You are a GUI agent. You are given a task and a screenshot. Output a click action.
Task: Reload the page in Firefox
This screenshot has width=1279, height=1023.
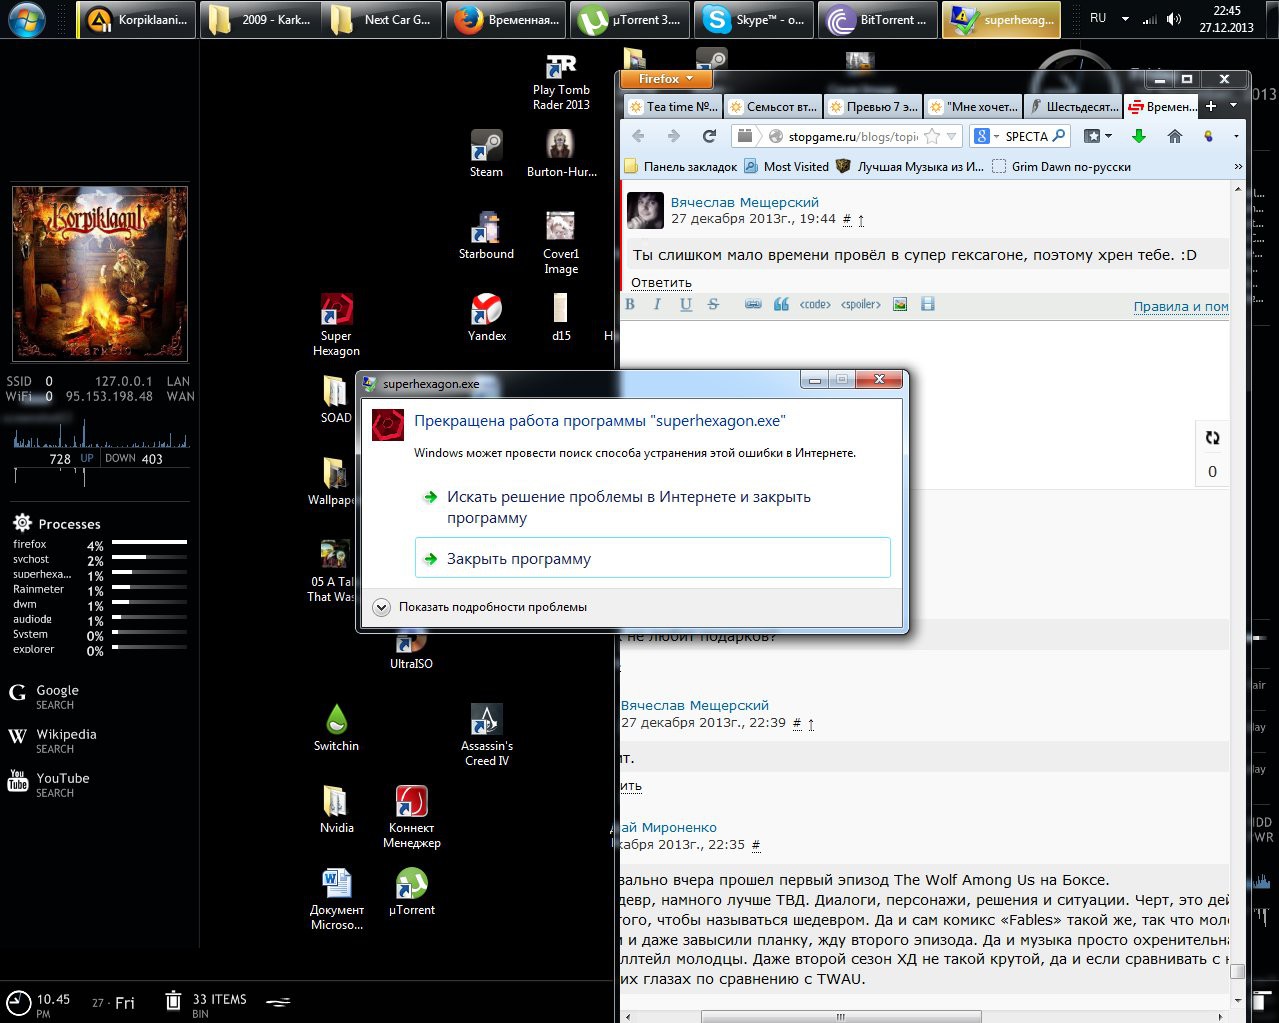click(709, 136)
